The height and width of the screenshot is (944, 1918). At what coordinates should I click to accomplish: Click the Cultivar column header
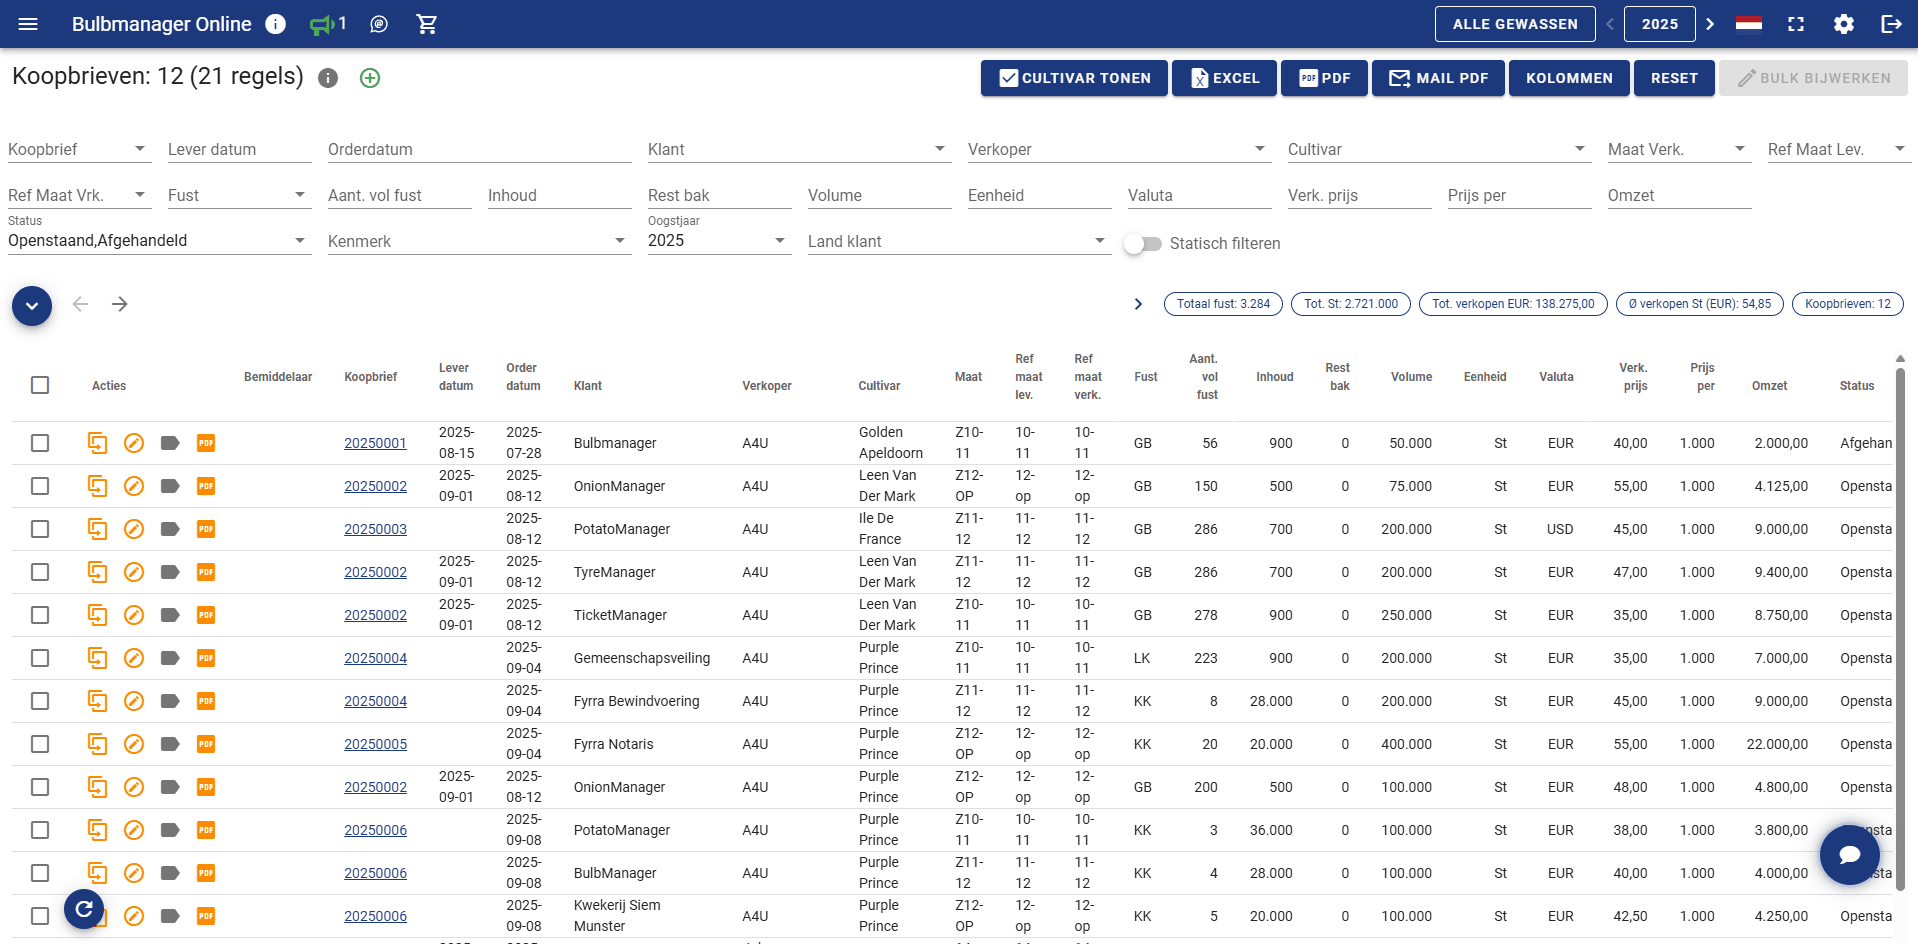click(879, 386)
